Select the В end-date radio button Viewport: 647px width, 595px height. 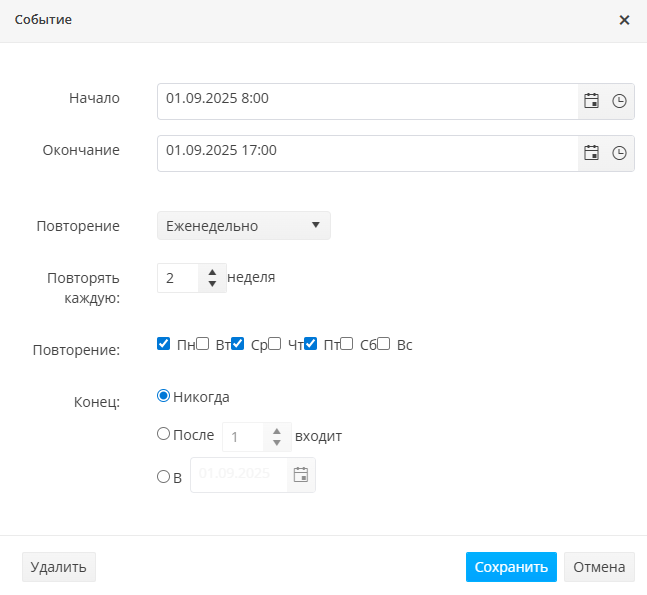(x=164, y=477)
